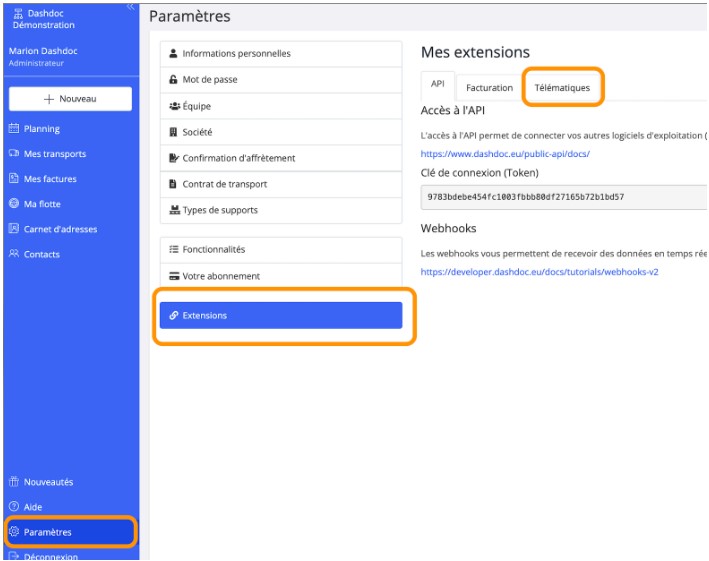Viewport: 709px width, 561px height.
Task: Click the Carnet d'adresses book icon
Action: (x=14, y=229)
